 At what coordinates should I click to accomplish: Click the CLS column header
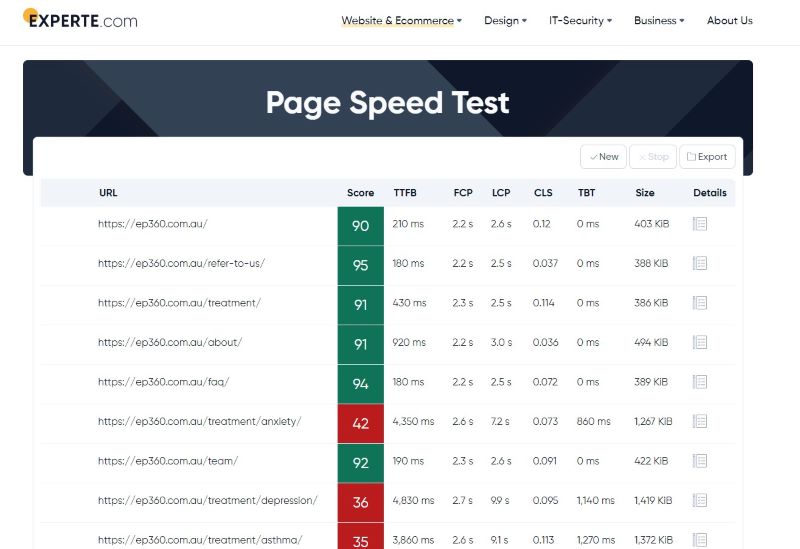click(543, 193)
